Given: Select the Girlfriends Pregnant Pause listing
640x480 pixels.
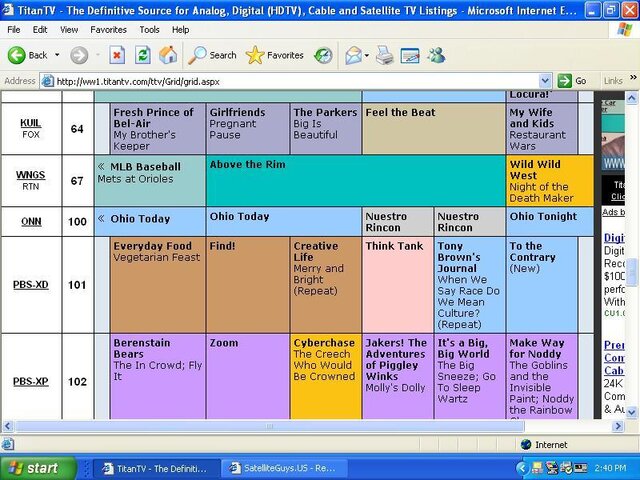Looking at the screenshot, I should click(x=248, y=129).
